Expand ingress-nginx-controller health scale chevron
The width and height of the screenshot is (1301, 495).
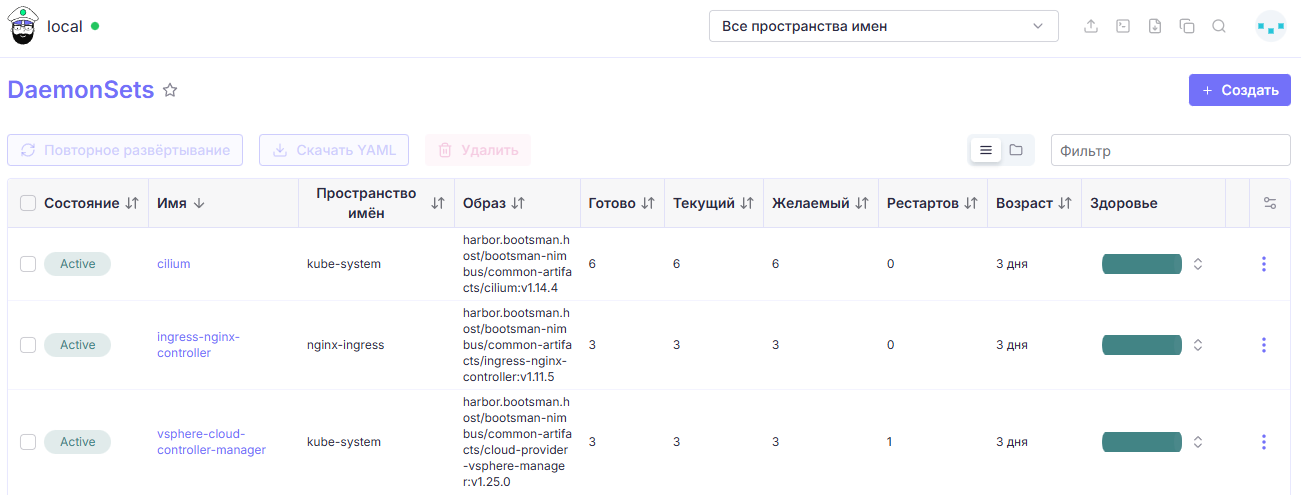(1198, 345)
